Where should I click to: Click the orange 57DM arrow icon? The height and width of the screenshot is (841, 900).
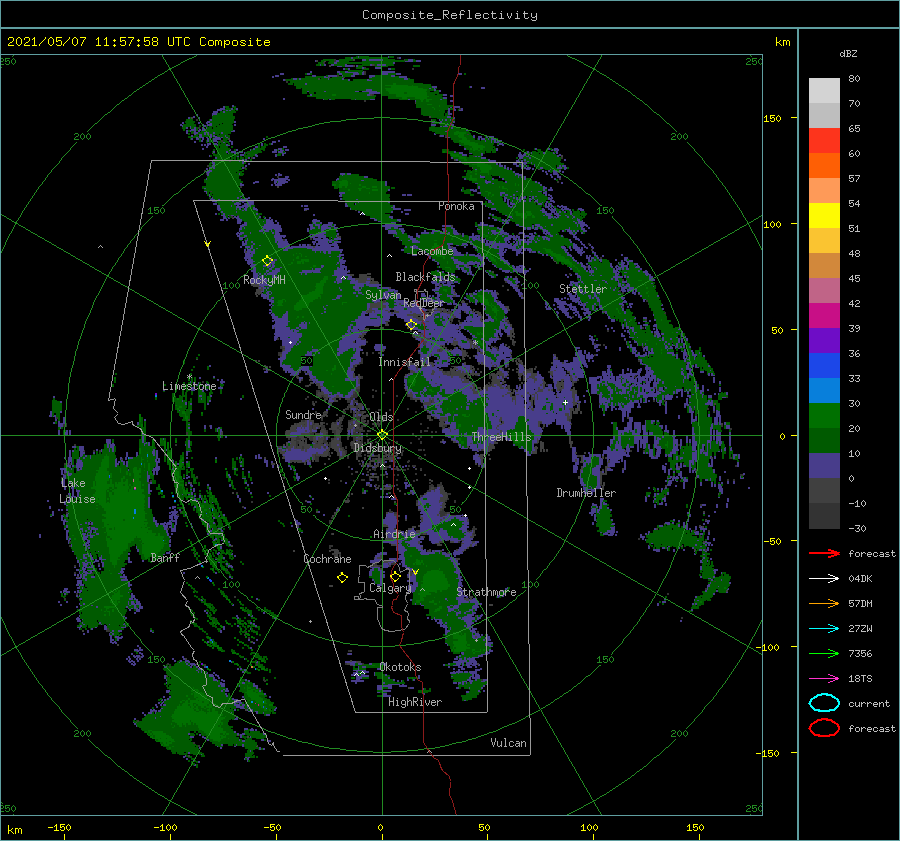click(x=824, y=603)
